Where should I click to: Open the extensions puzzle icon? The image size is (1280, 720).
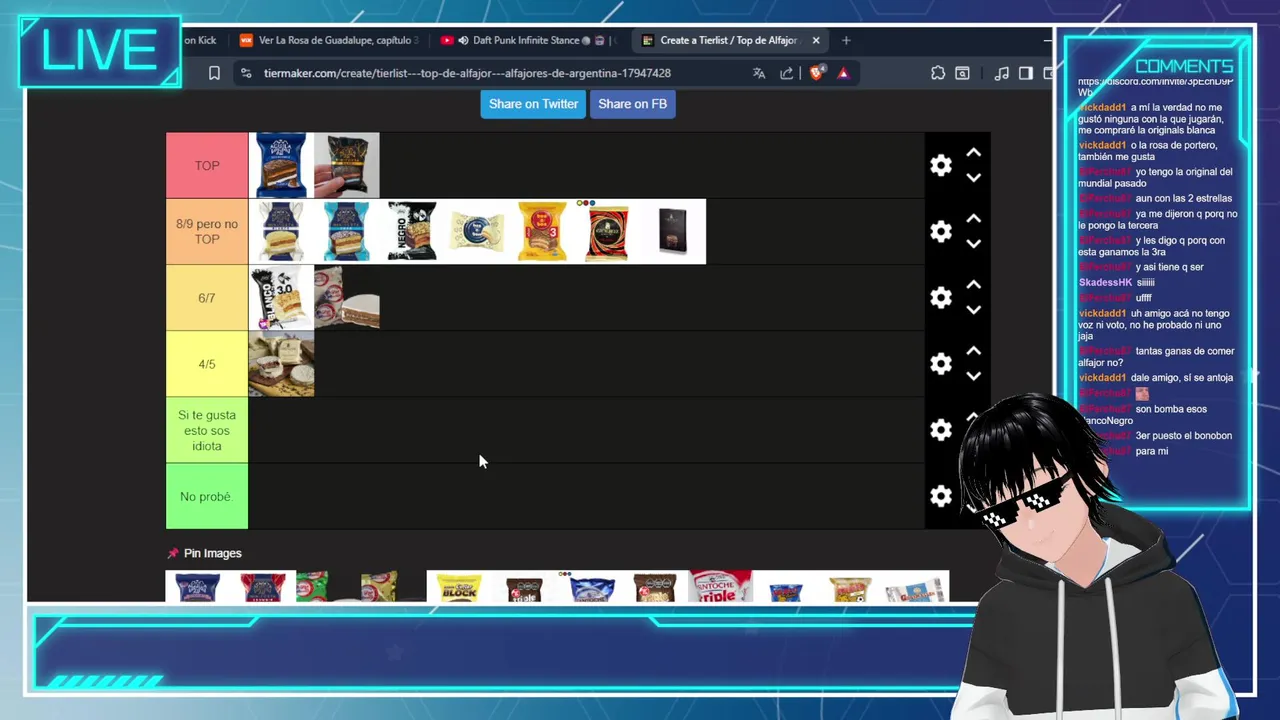[x=937, y=73]
